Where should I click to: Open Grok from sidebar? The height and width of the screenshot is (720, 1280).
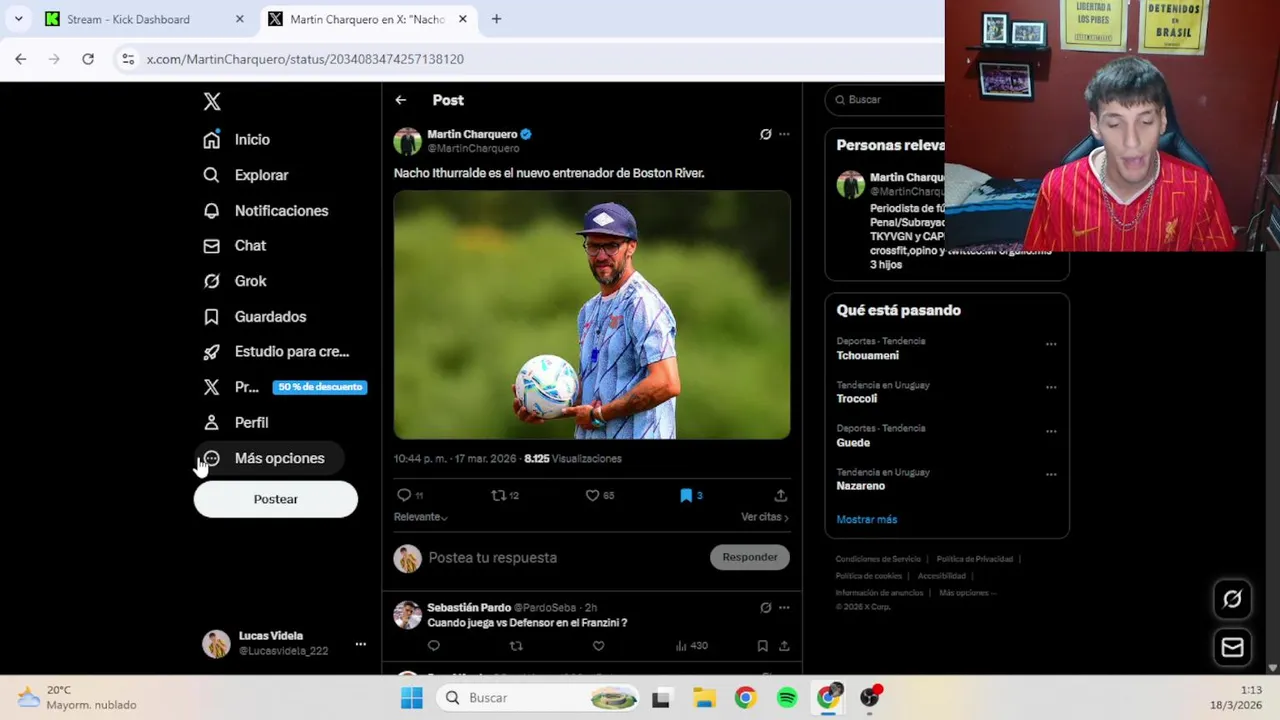[235, 281]
